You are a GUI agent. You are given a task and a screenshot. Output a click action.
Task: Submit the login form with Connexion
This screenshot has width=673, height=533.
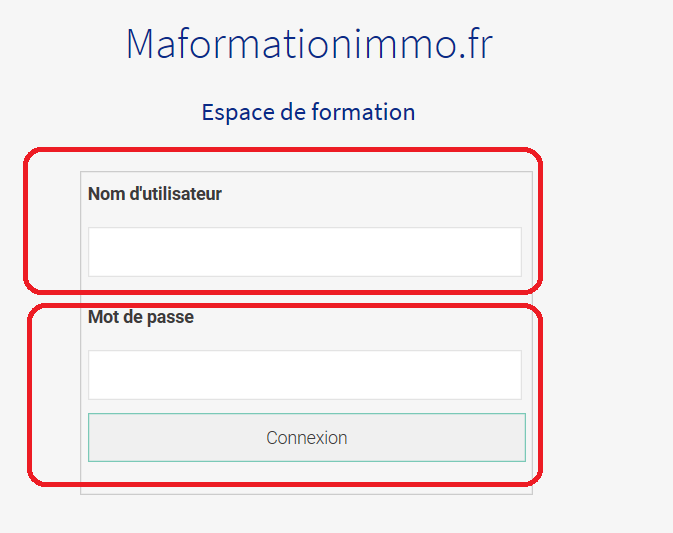(x=306, y=437)
